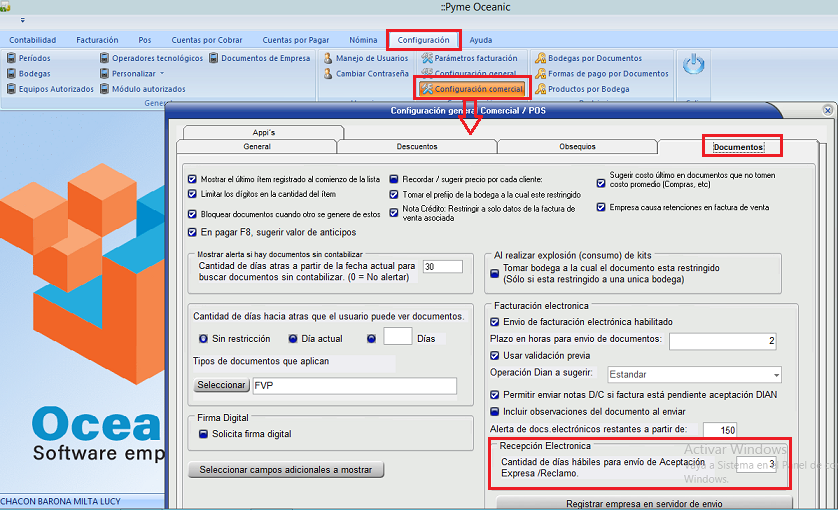Toggle 'Bloquear documentos cuando otro se genere' checkbox
This screenshot has height=510, width=838.
[193, 214]
